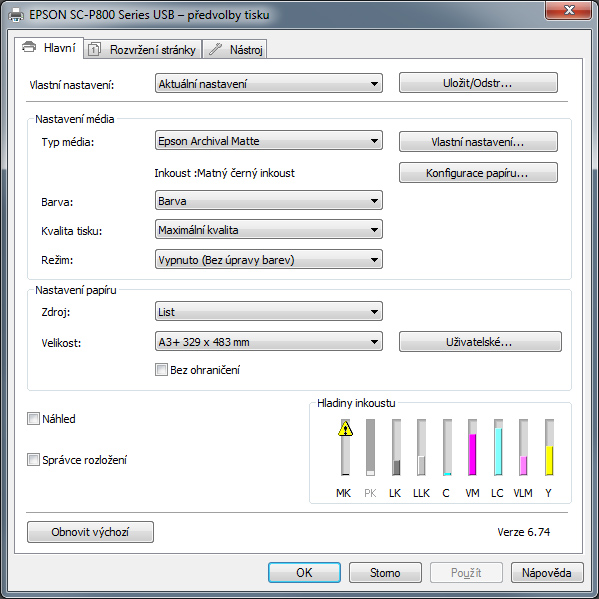This screenshot has width=599, height=599.
Task: Expand the Režim dropdown
Action: click(269, 259)
